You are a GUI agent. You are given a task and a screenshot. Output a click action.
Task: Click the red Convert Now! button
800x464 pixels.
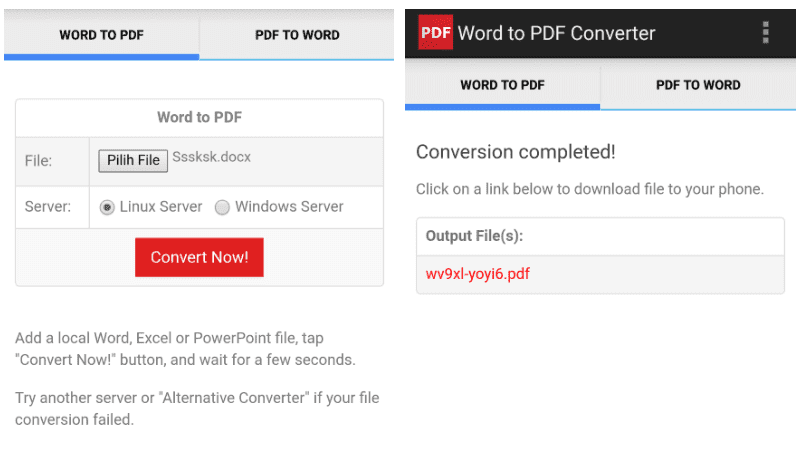point(199,257)
